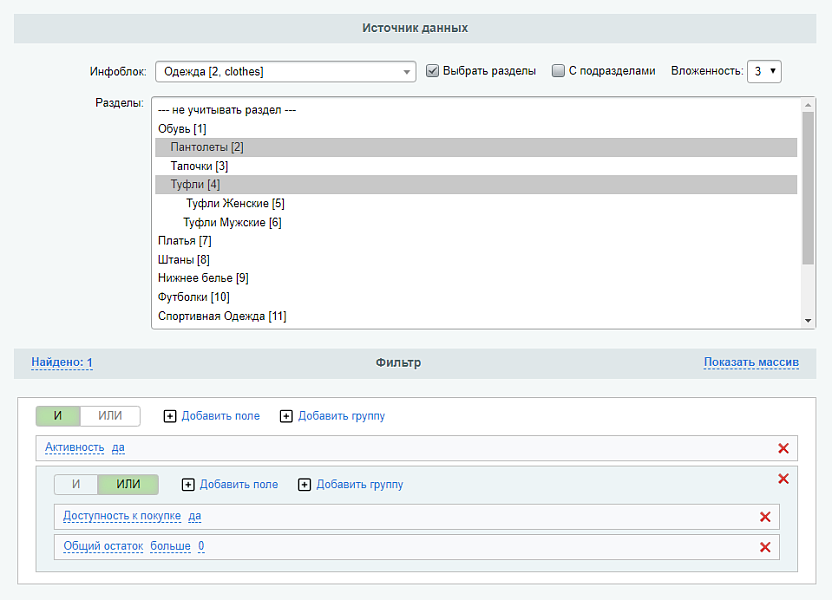The width and height of the screenshot is (832, 600).
Task: Switch nested group logic to И
Action: [76, 485]
